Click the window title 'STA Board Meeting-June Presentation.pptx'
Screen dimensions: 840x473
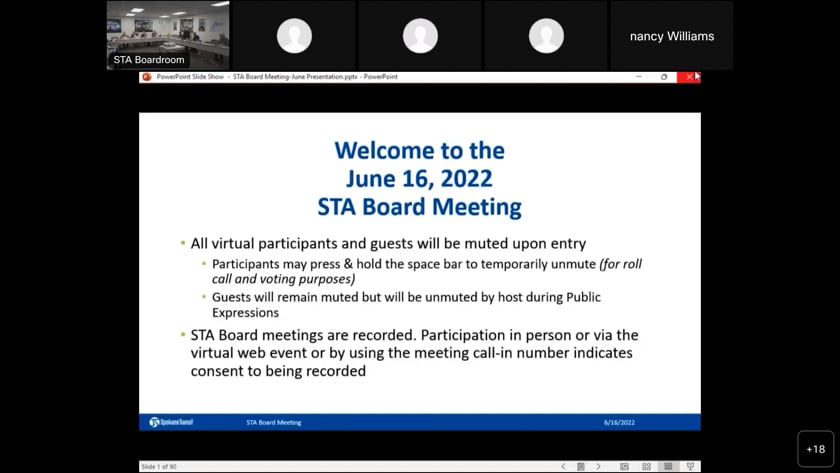pos(295,77)
